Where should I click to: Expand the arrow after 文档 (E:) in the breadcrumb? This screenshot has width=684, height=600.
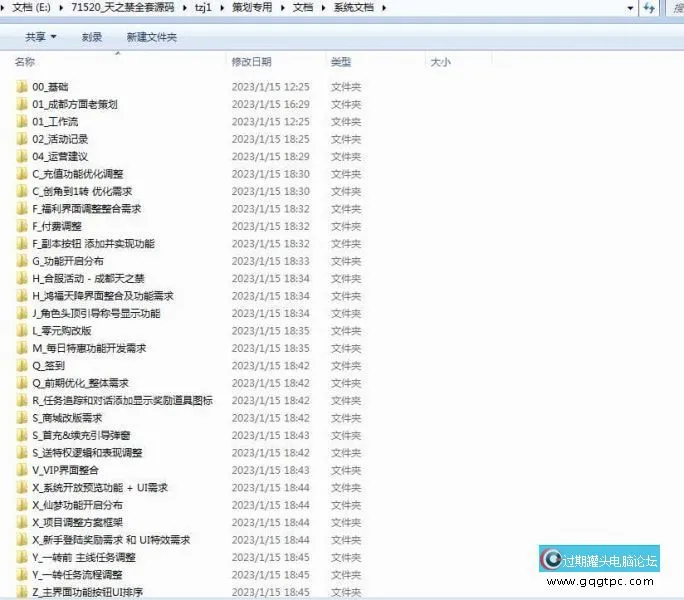pyautogui.click(x=61, y=7)
